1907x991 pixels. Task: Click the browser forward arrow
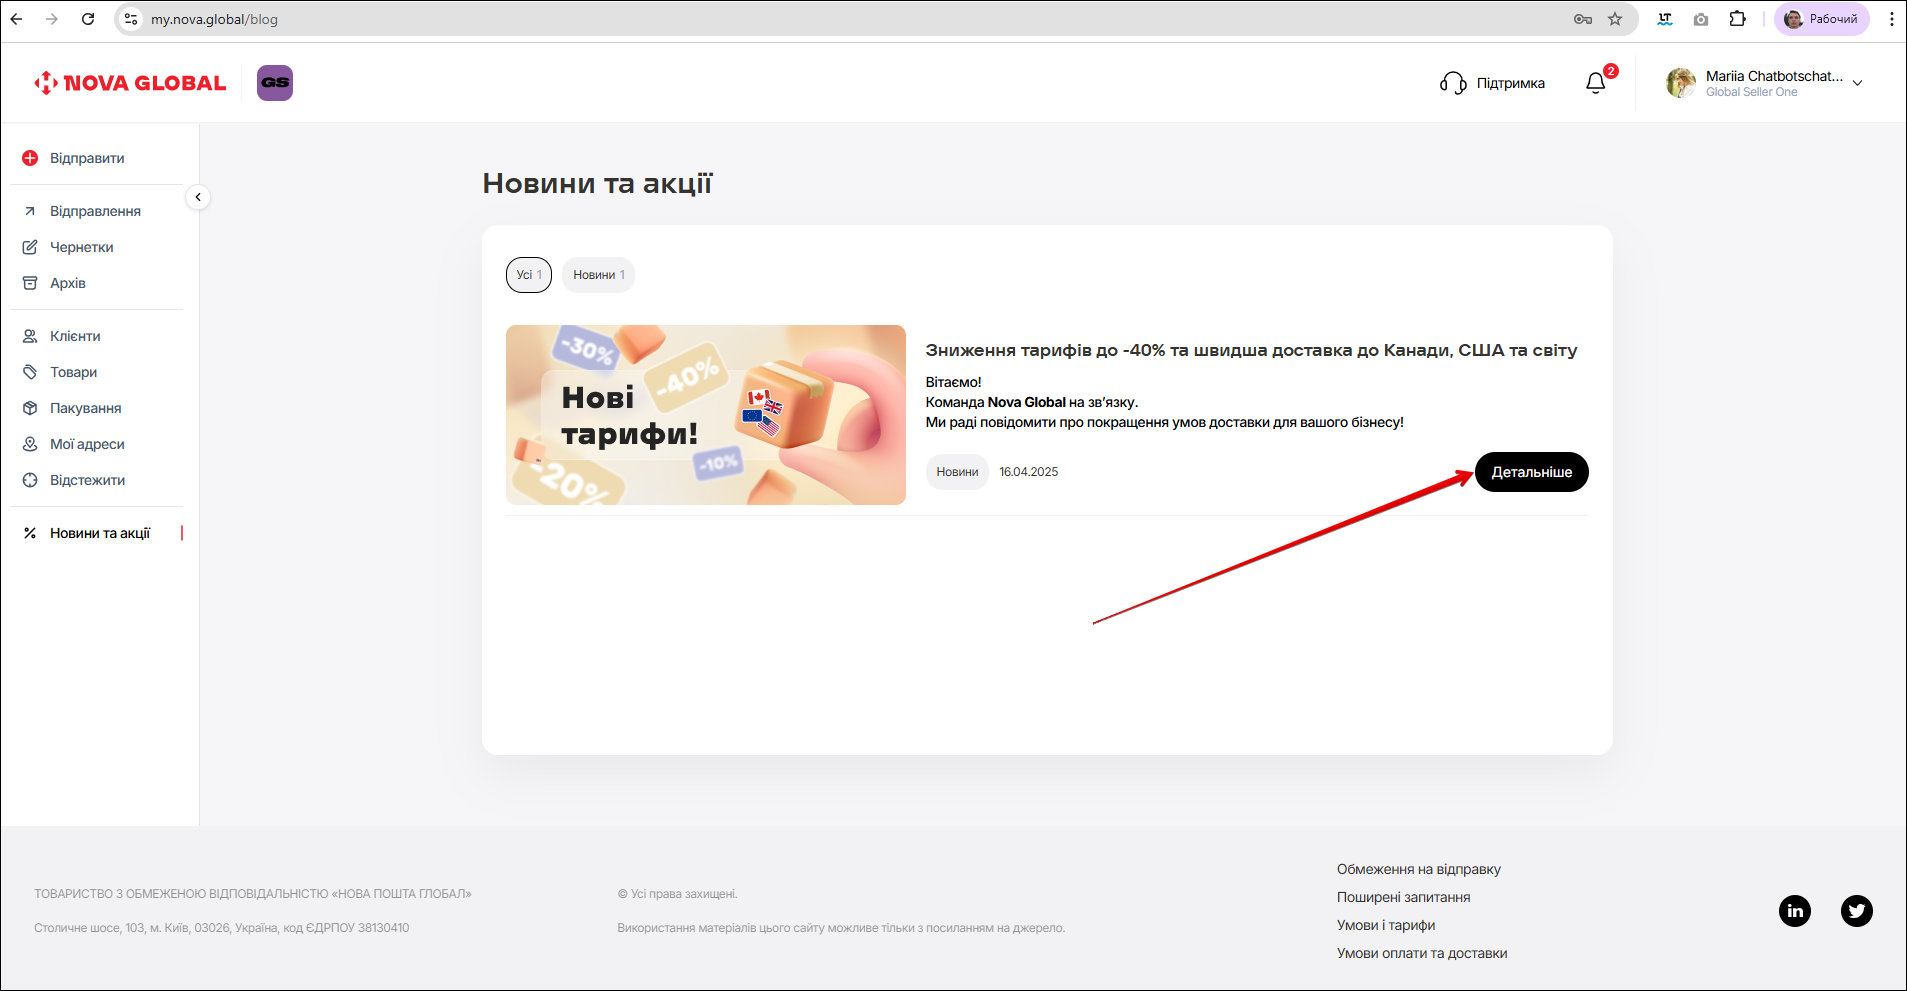tap(52, 19)
